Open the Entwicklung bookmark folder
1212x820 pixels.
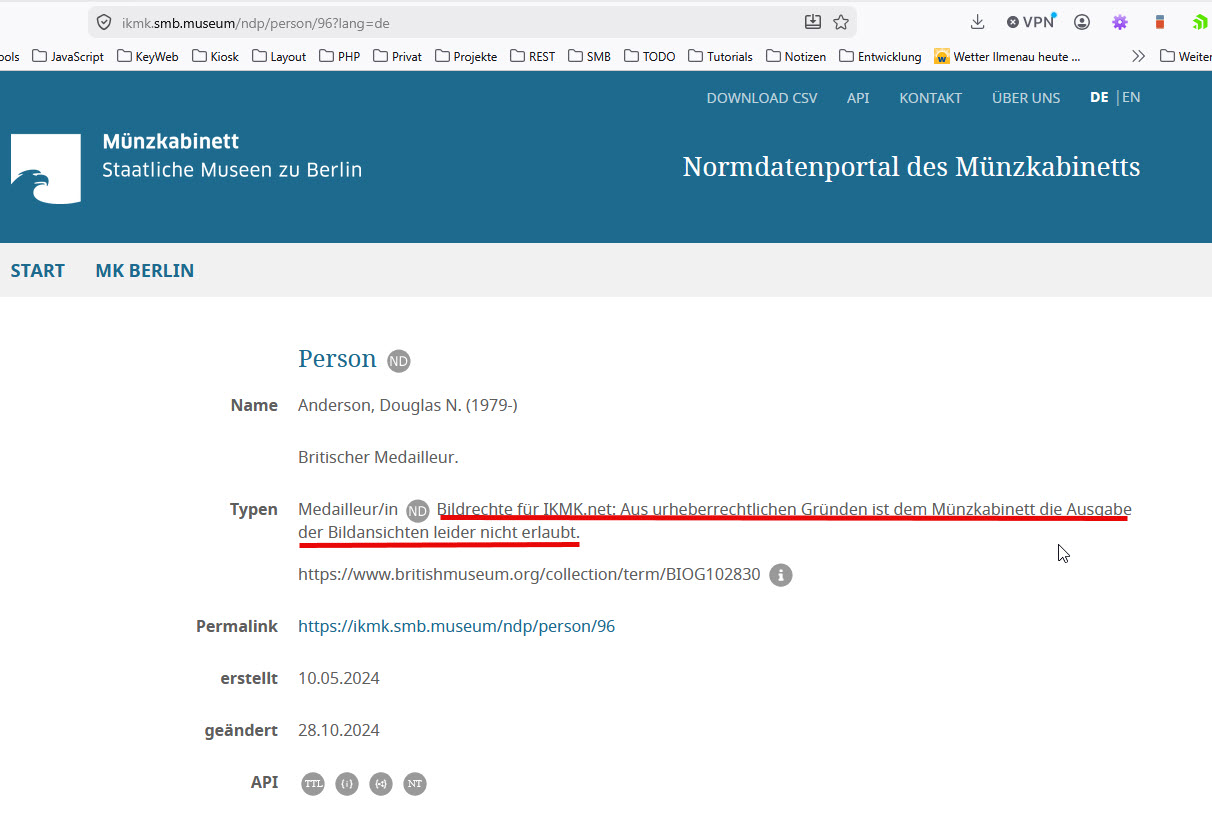pos(881,56)
